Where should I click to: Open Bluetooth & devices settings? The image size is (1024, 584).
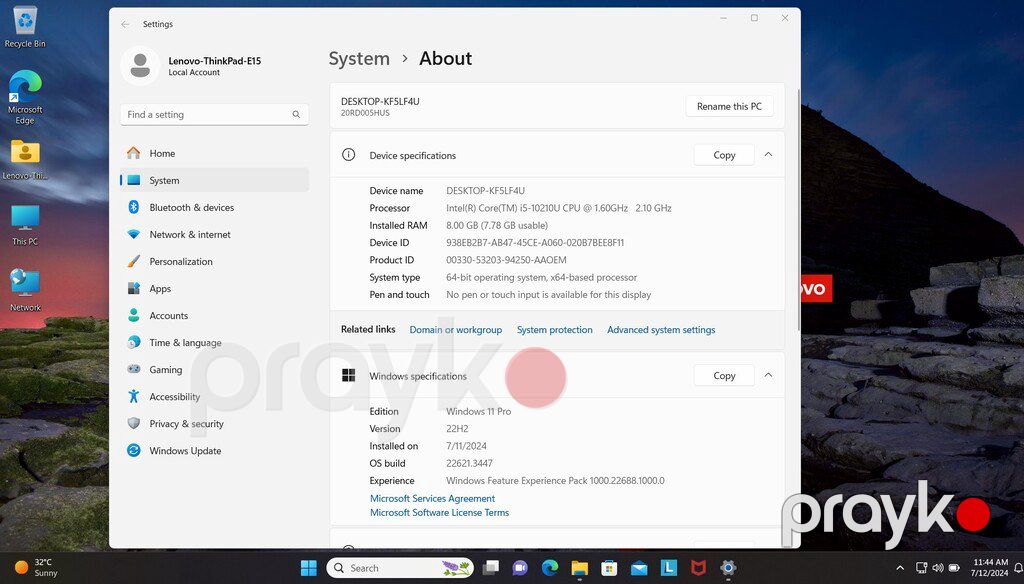214,207
